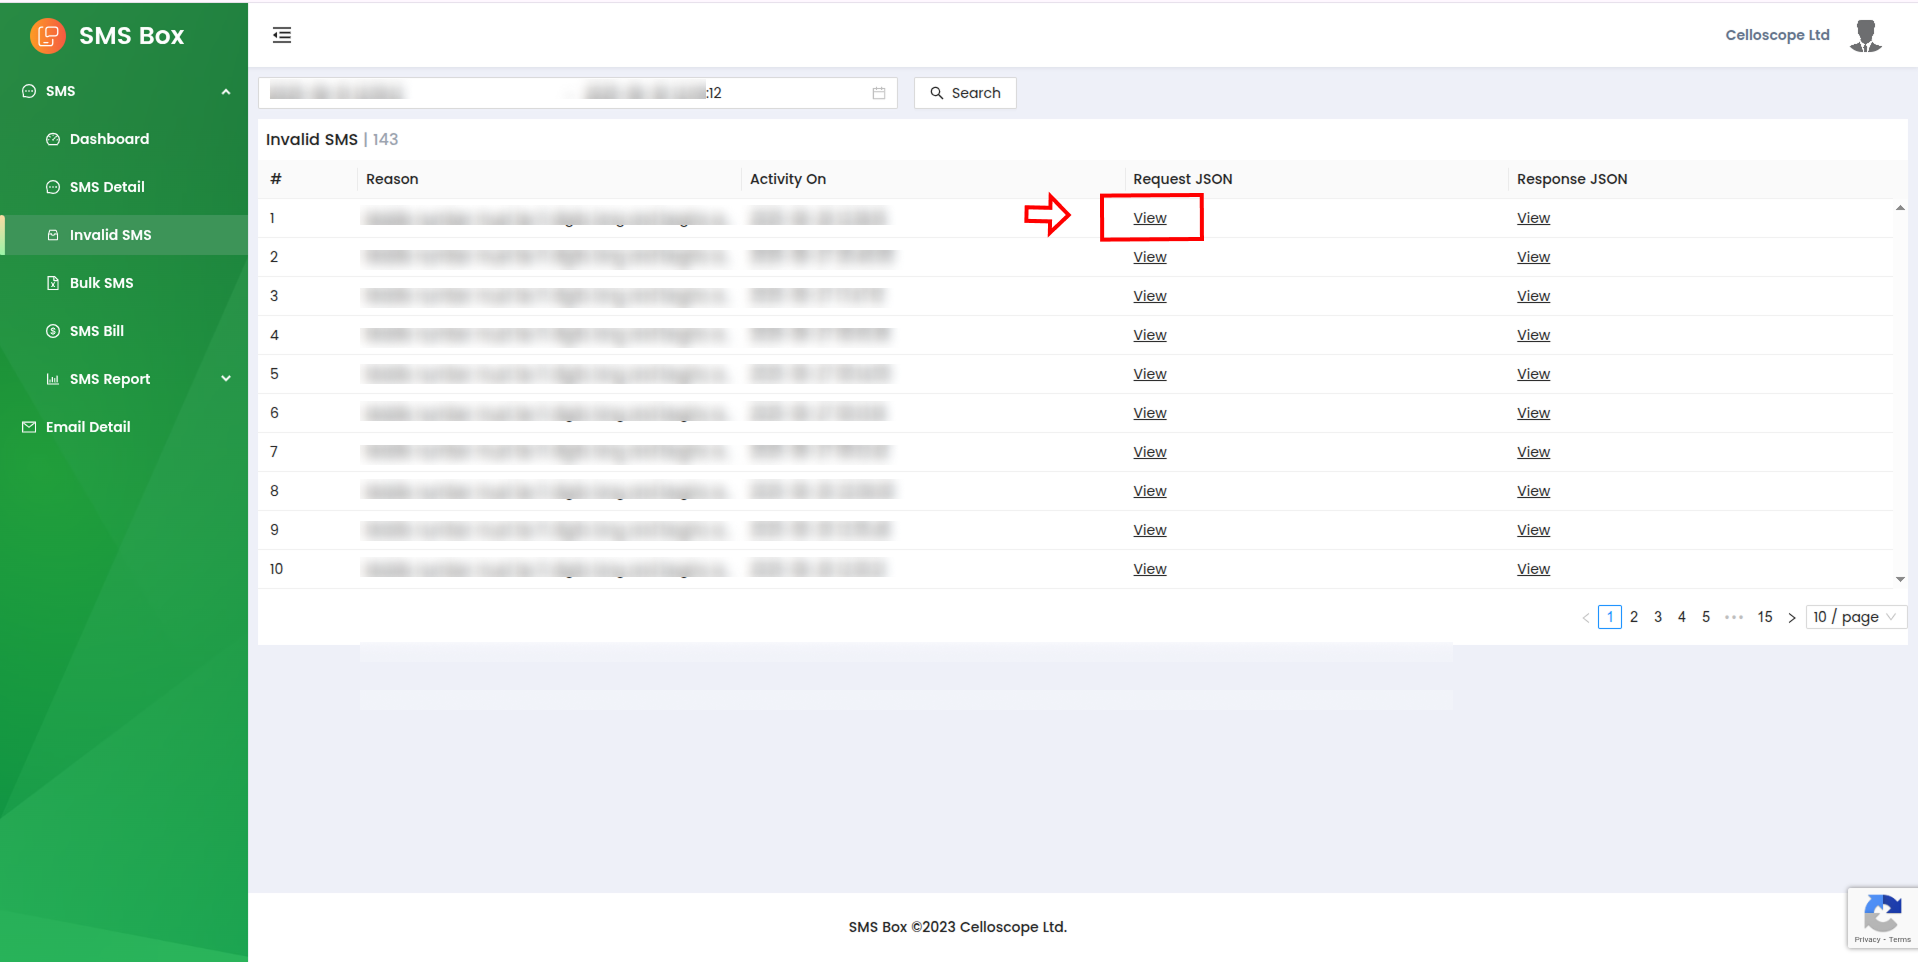
Task: Open Email Detail menu item
Action: pyautogui.click(x=88, y=427)
